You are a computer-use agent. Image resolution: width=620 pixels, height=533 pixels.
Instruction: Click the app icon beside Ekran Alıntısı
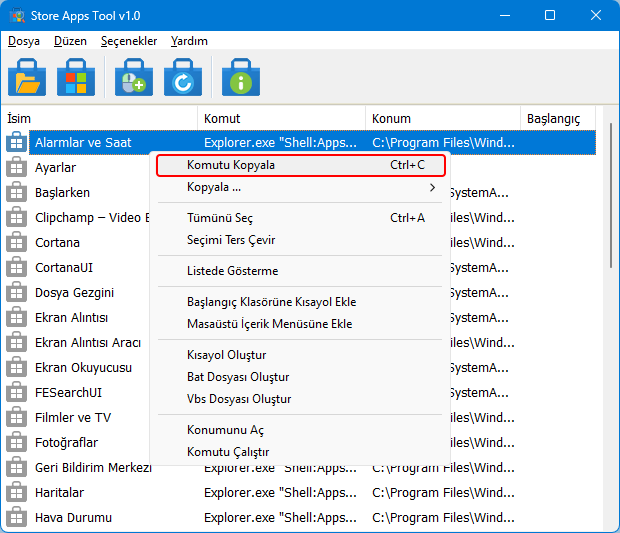click(x=16, y=317)
